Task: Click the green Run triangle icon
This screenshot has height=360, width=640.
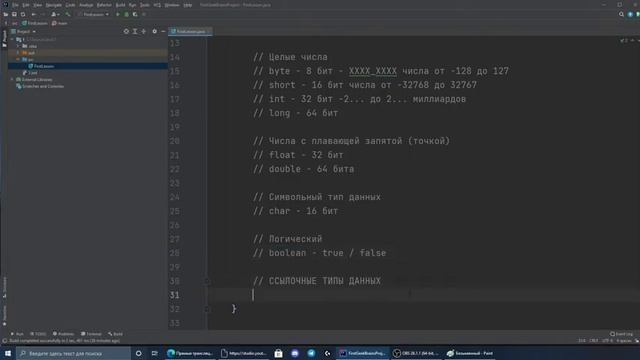Action: [118, 14]
